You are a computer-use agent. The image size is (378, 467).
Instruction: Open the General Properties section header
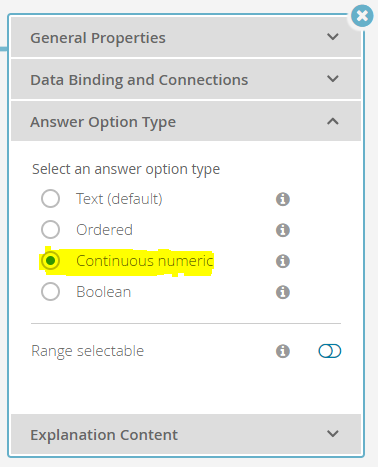coord(186,37)
